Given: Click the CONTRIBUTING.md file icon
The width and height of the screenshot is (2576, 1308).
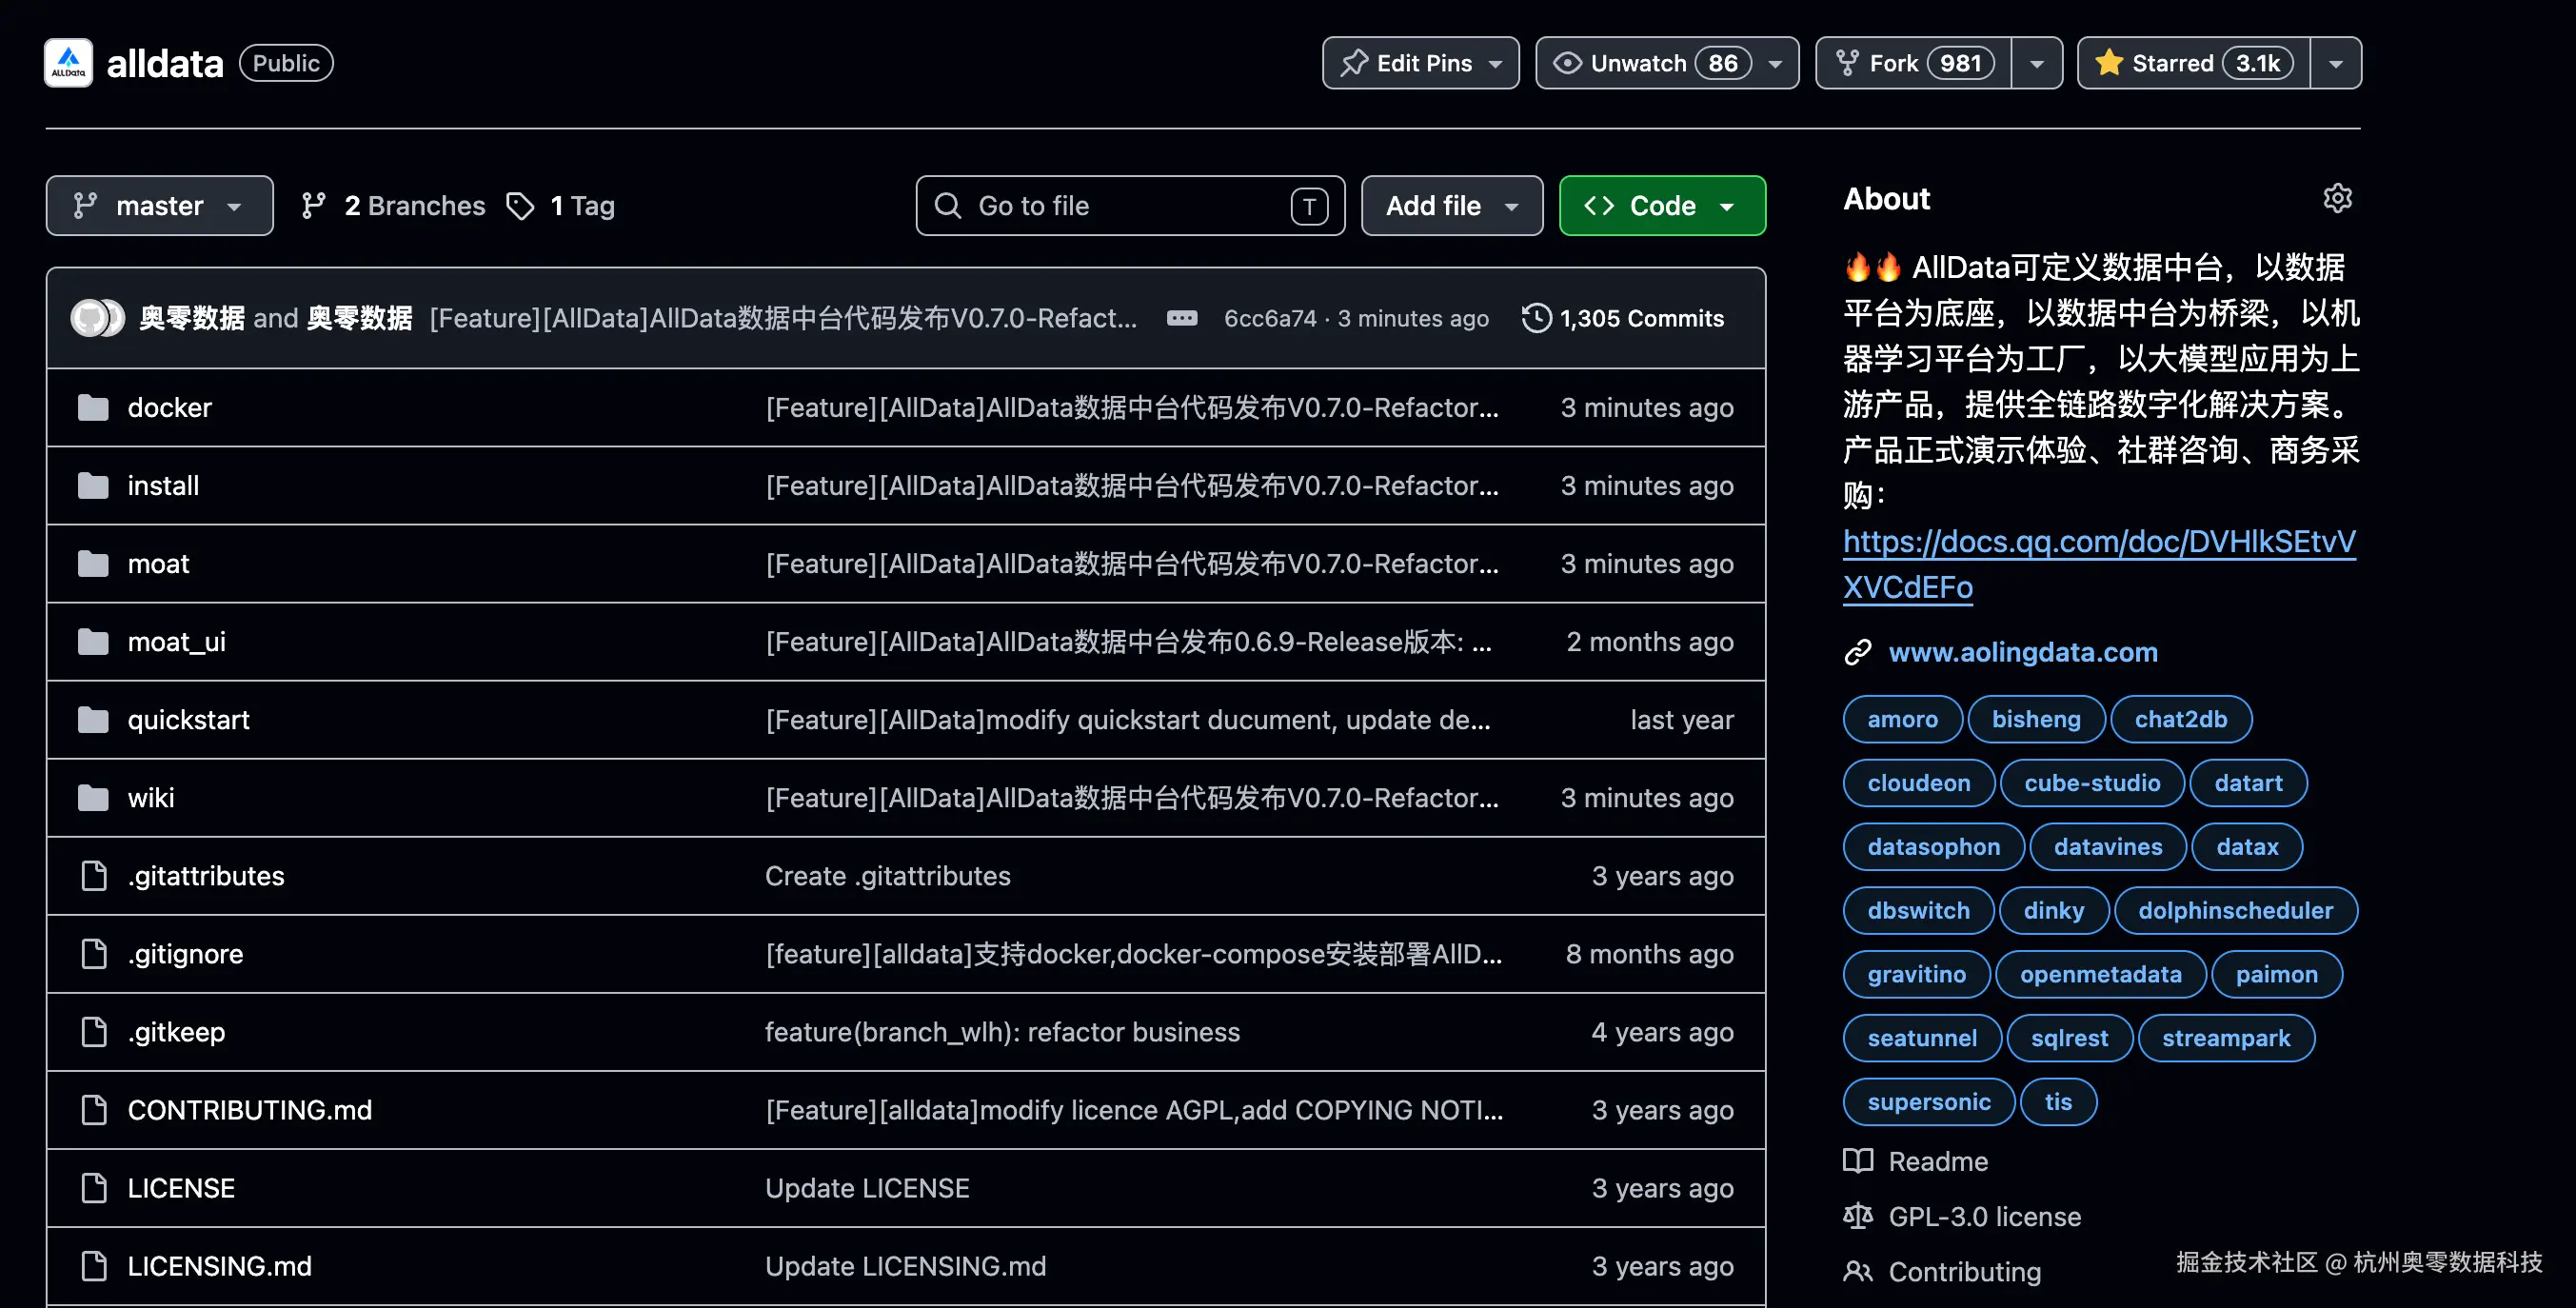Looking at the screenshot, I should (94, 1109).
